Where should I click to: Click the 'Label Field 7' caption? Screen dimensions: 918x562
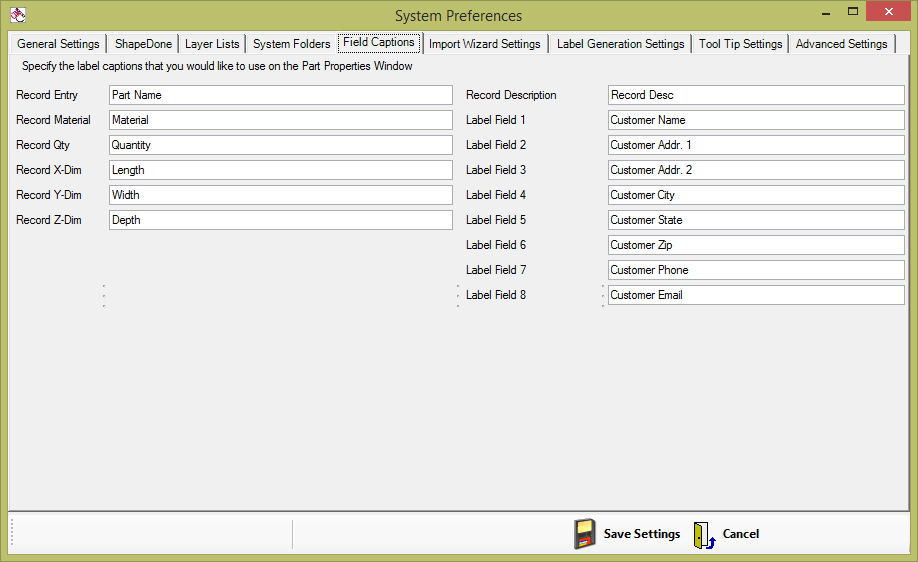pos(496,270)
